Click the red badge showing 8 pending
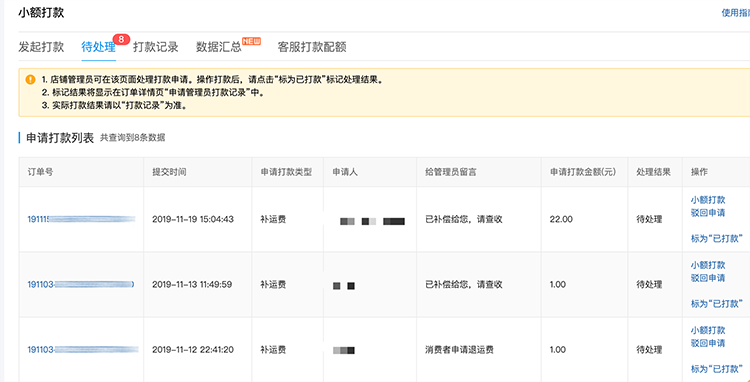Image resolution: width=750 pixels, height=382 pixels. pyautogui.click(x=121, y=39)
